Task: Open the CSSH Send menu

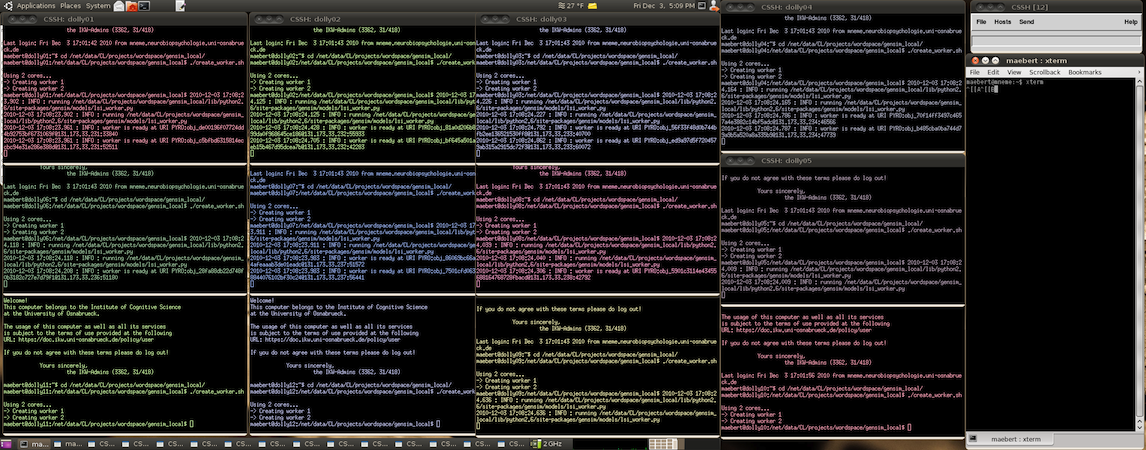Action: tap(1026, 21)
